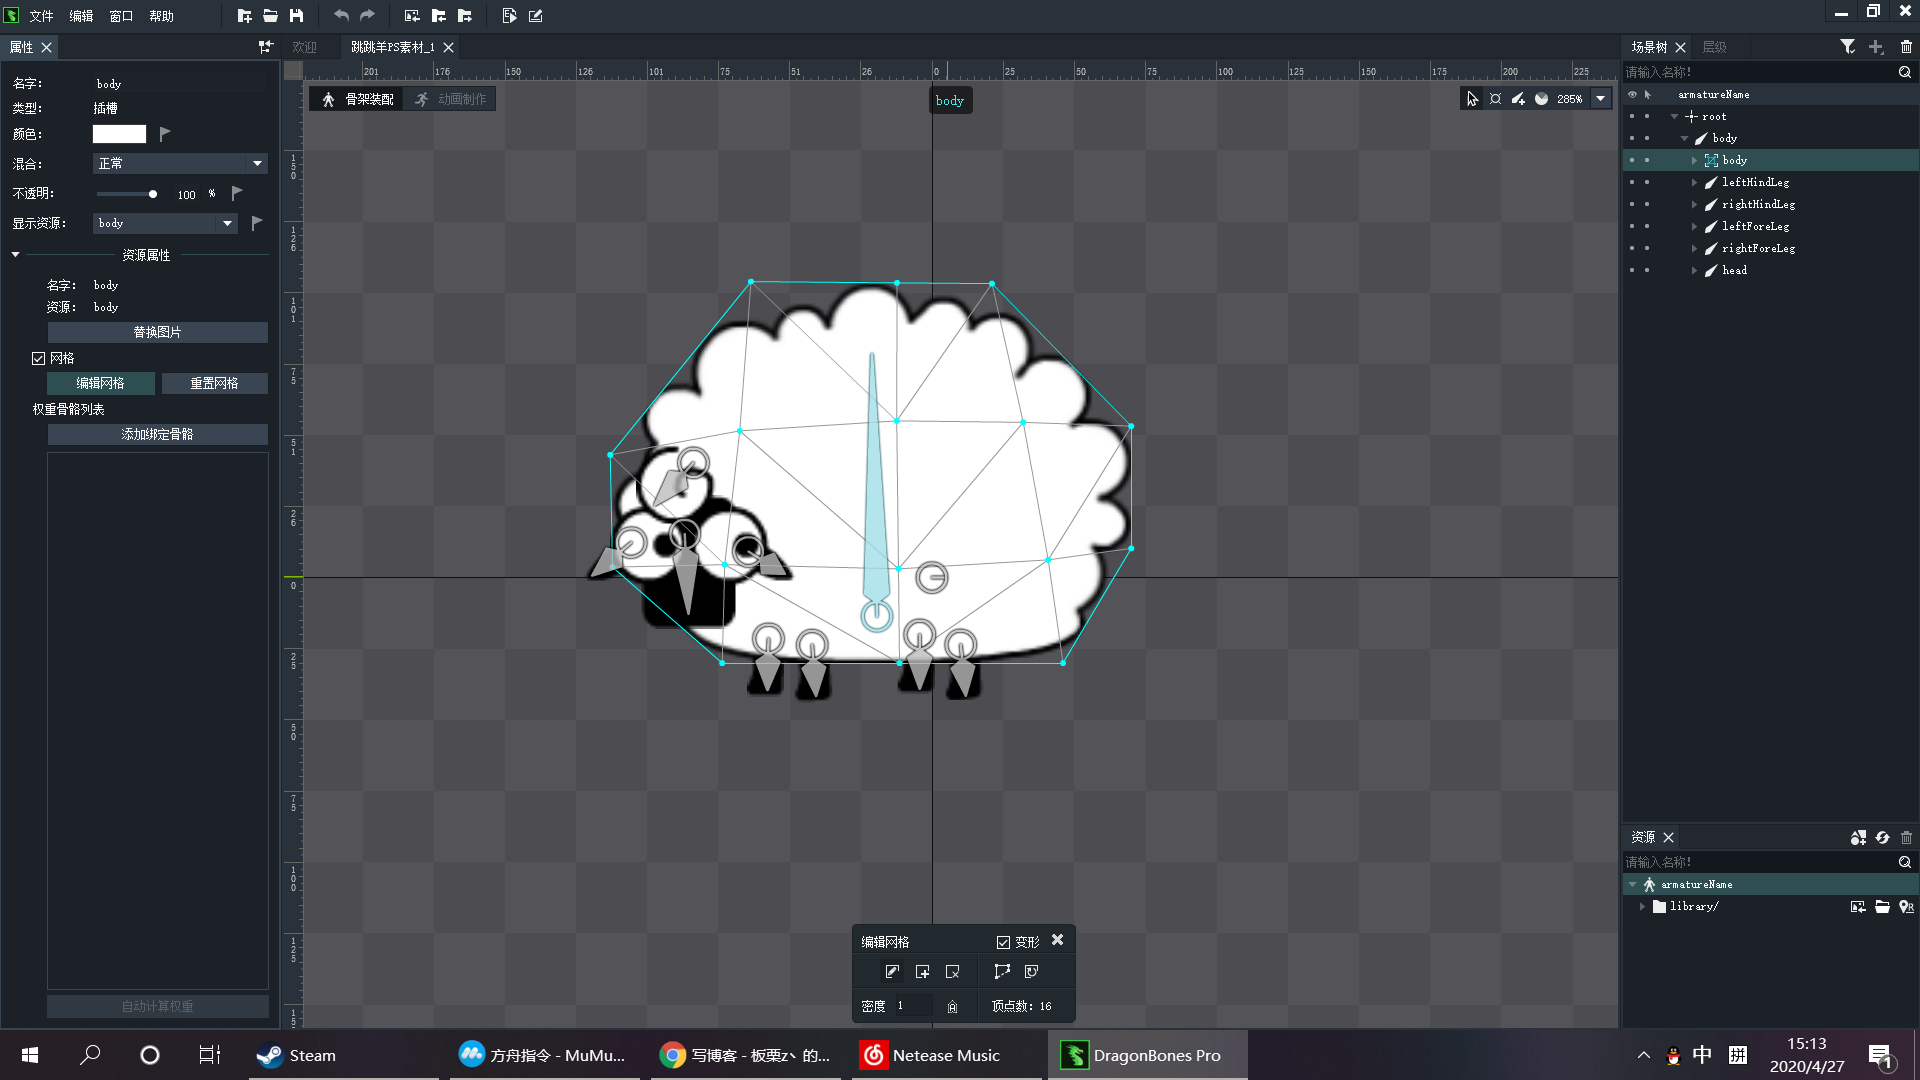This screenshot has width=1920, height=1080.
Task: Click the mesh outline polygon tool
Action: [1002, 972]
